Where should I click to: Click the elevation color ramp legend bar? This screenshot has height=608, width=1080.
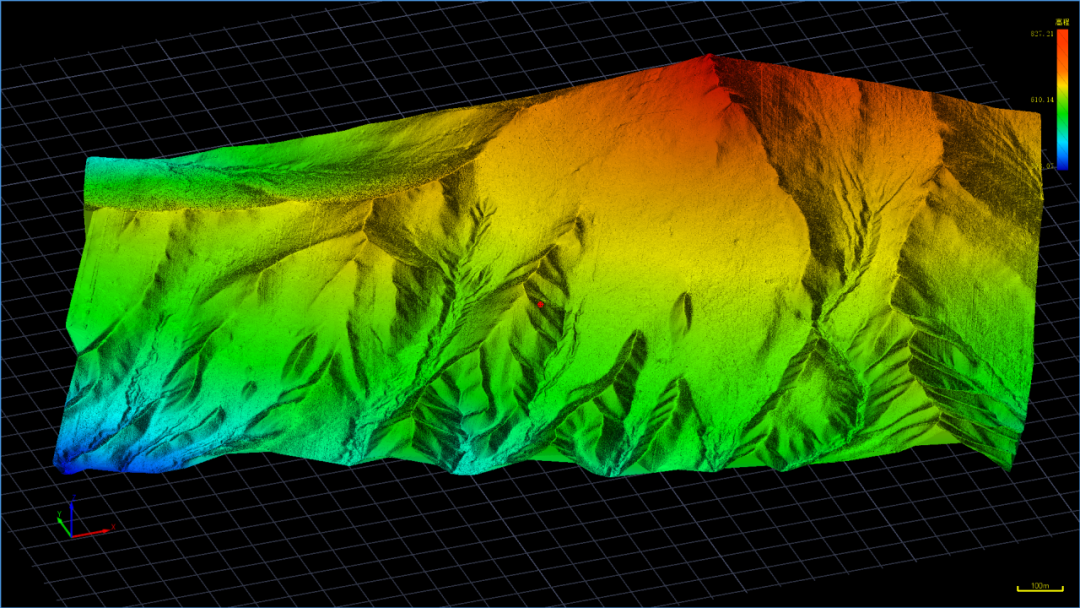click(1062, 99)
